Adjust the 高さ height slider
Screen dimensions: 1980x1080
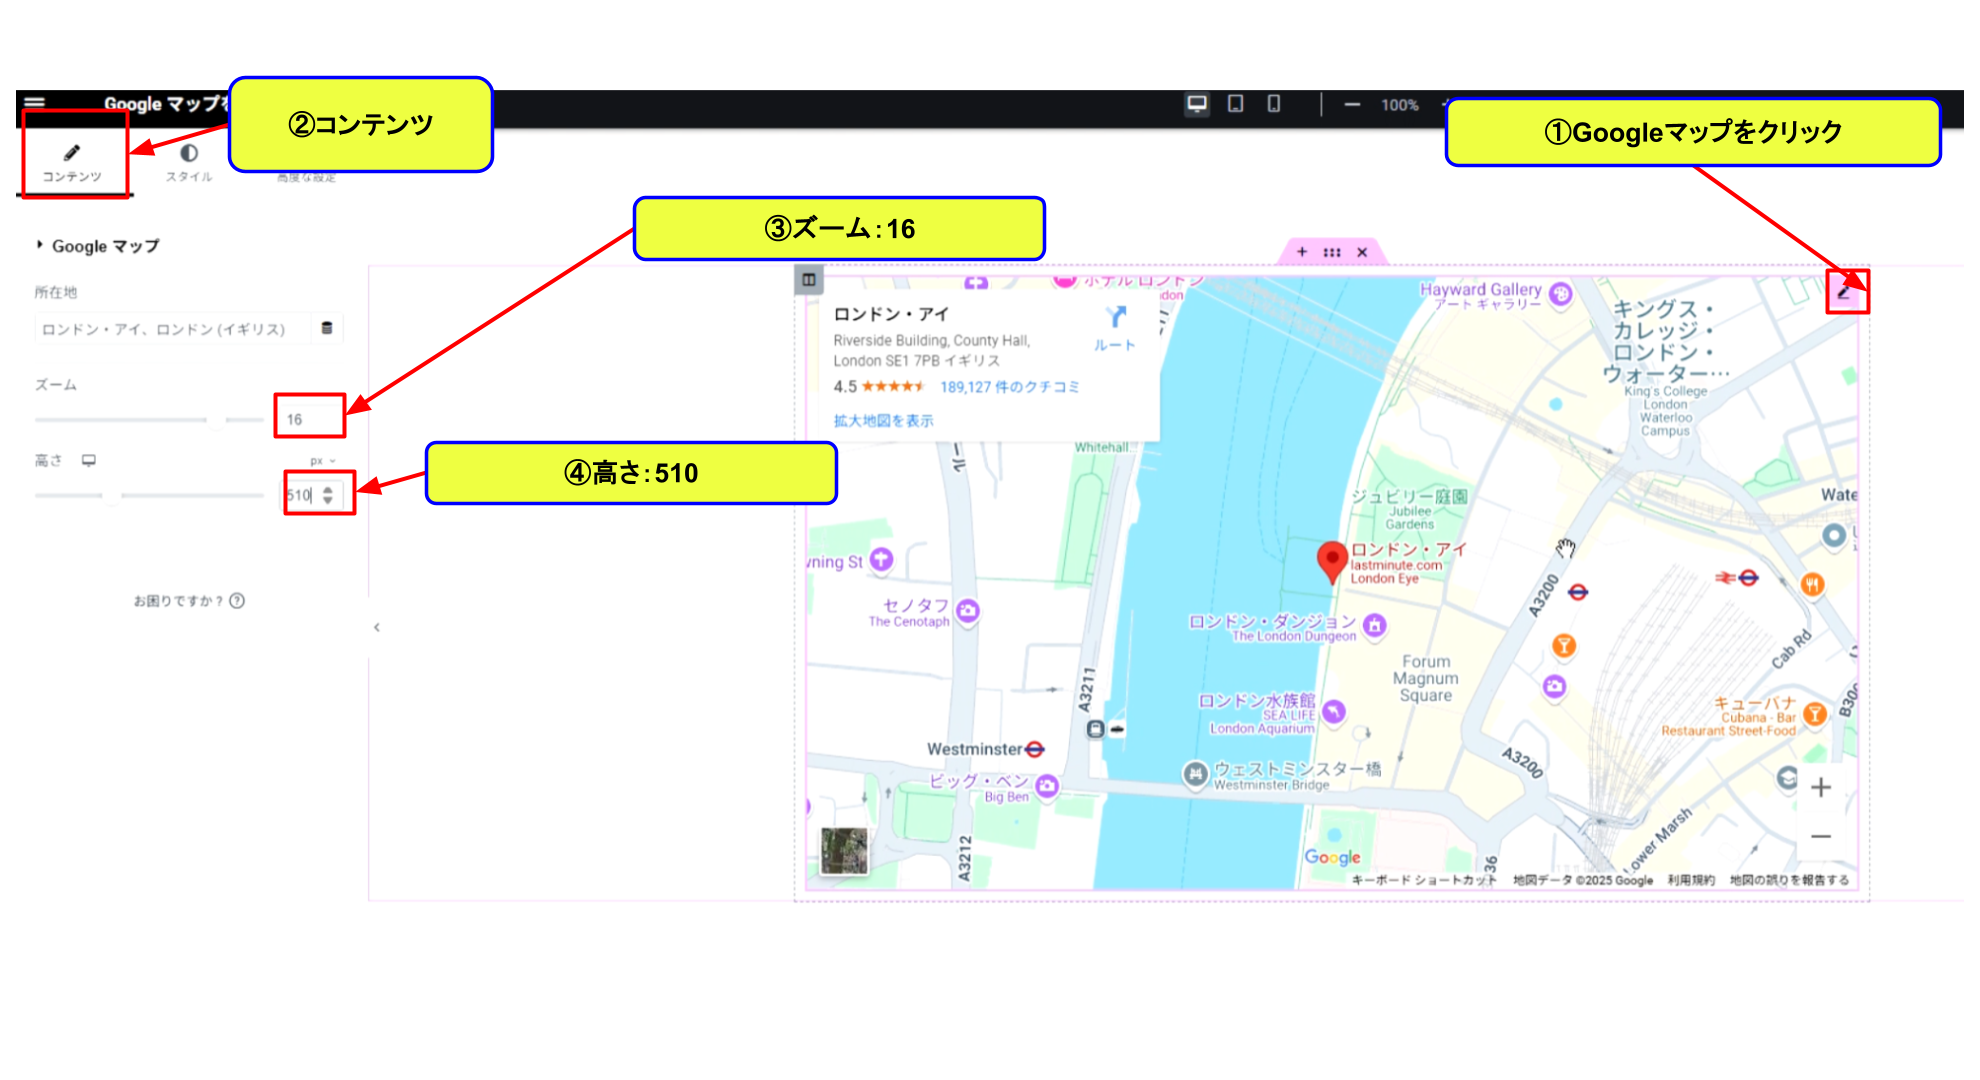[150, 495]
